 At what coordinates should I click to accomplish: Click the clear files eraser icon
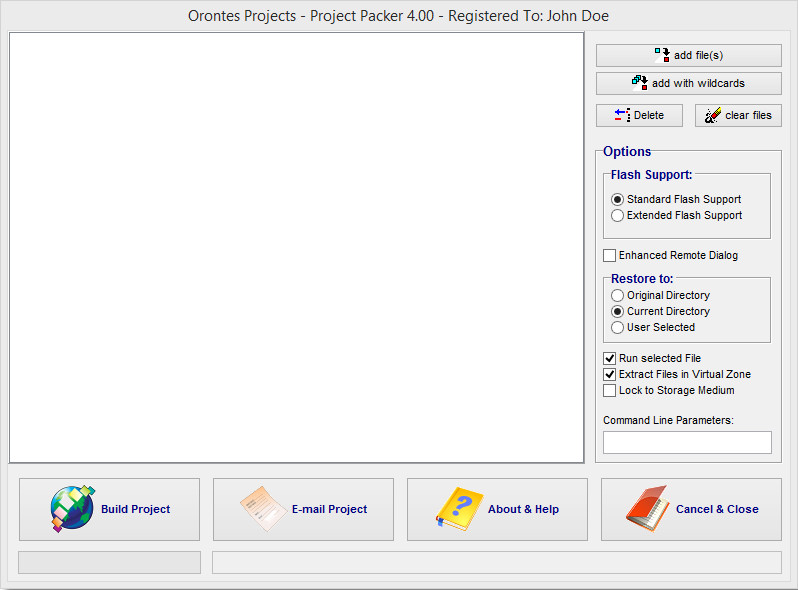click(x=712, y=115)
